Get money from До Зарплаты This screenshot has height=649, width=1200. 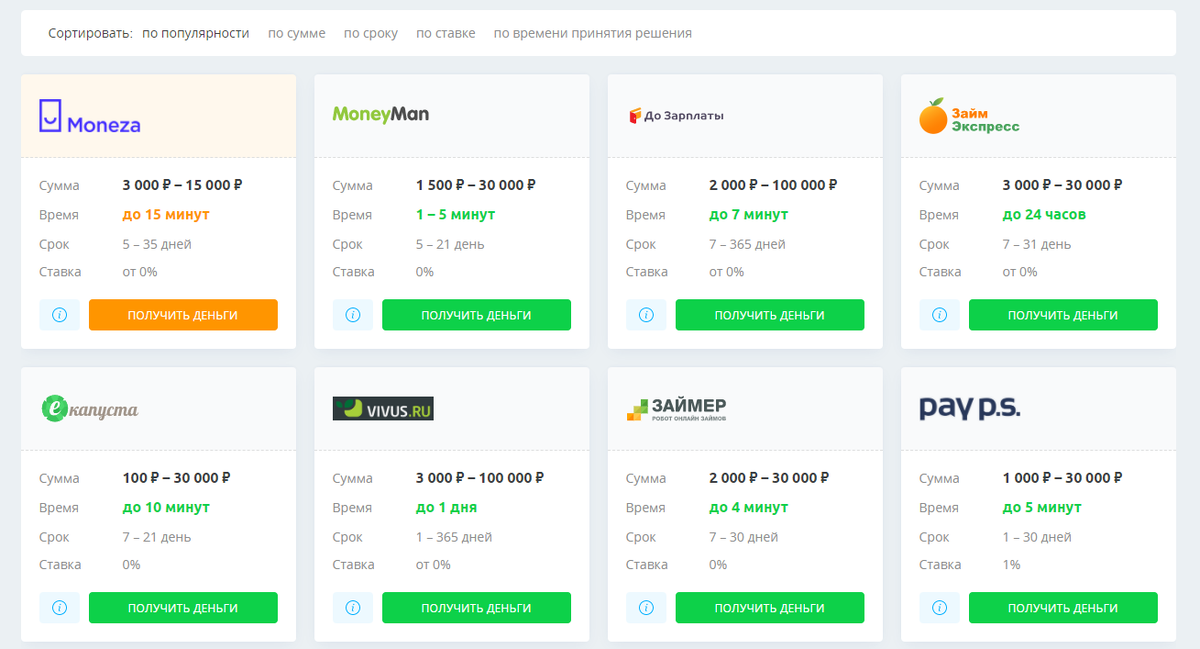(x=770, y=315)
